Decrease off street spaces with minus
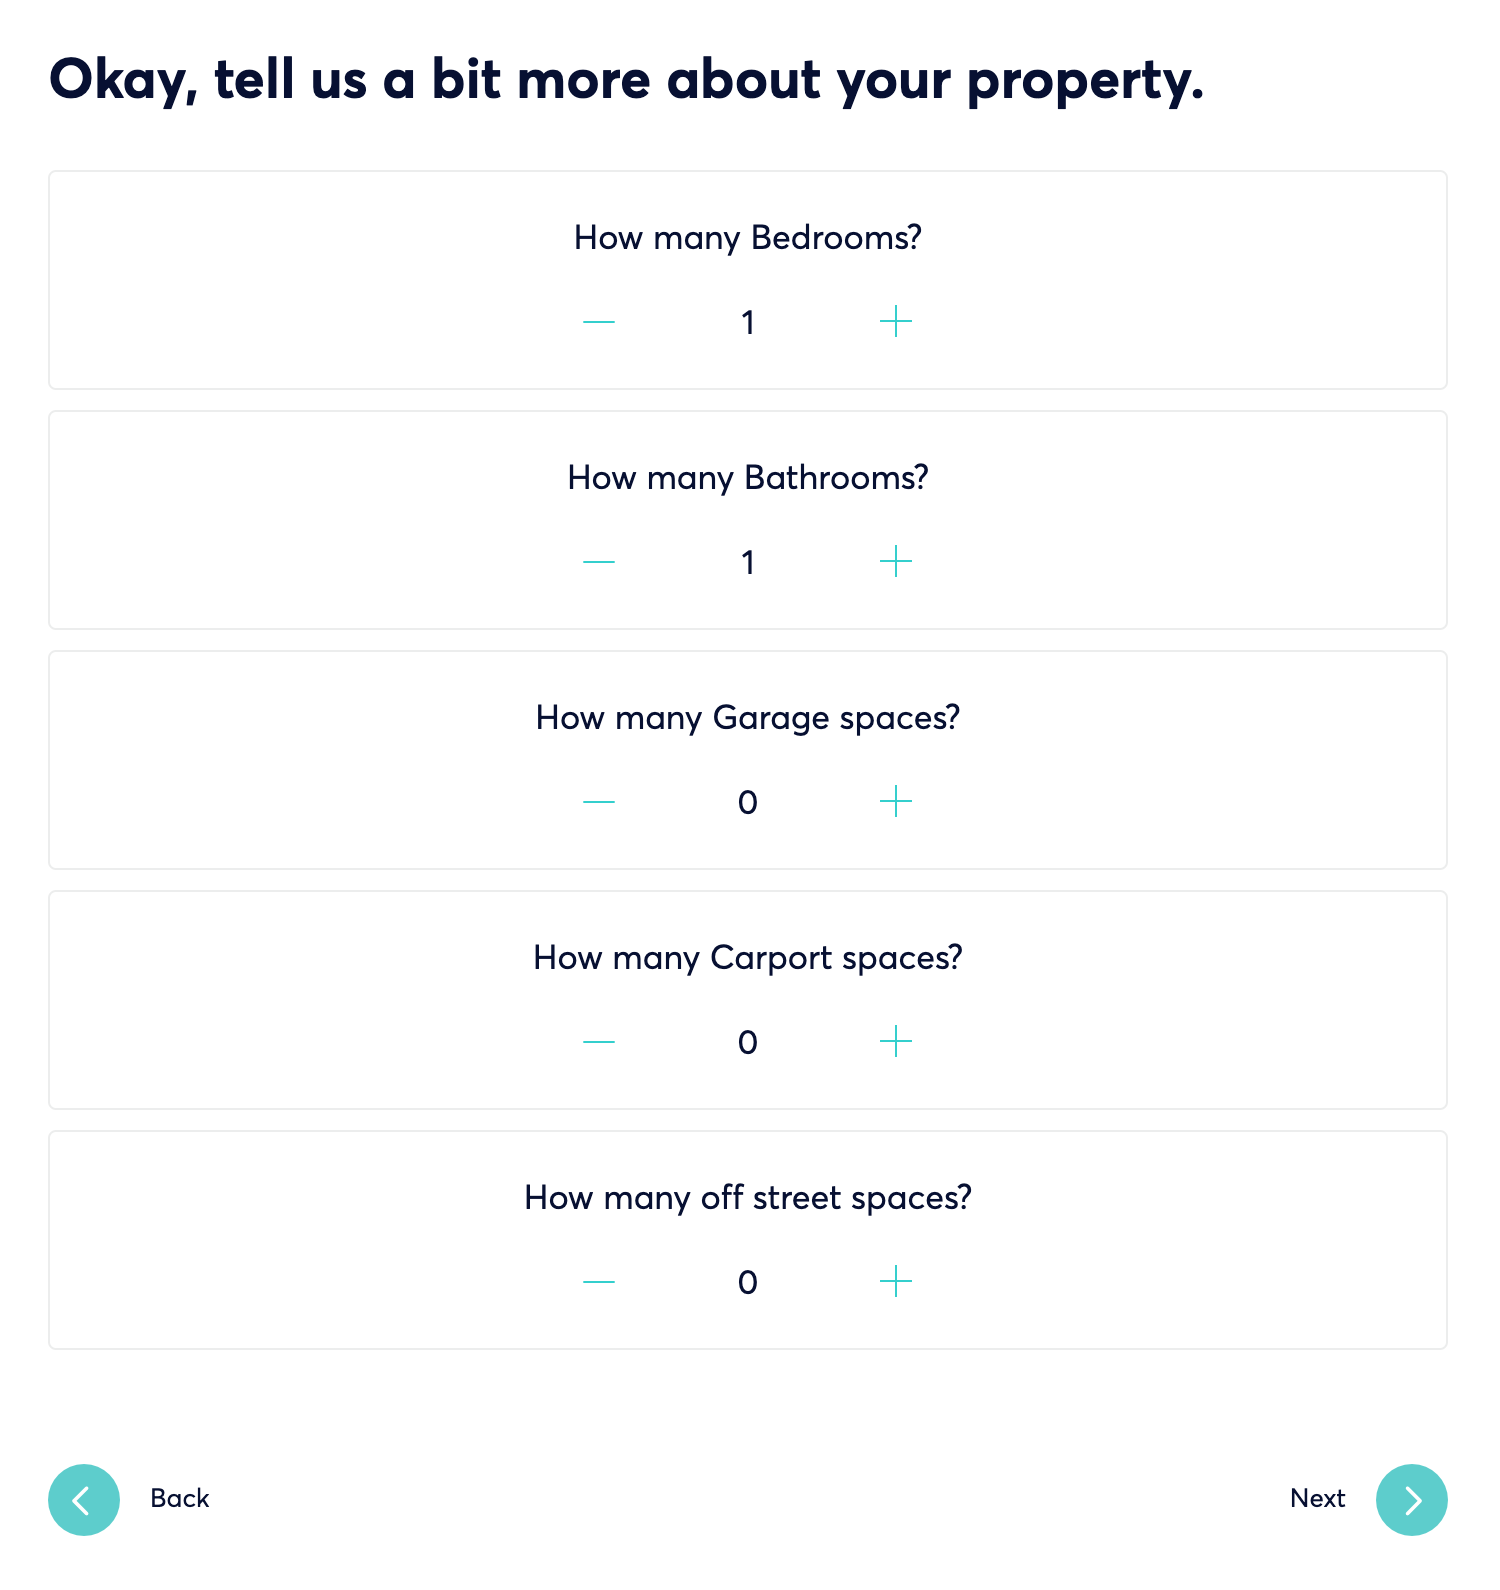This screenshot has width=1500, height=1590. (x=599, y=1282)
